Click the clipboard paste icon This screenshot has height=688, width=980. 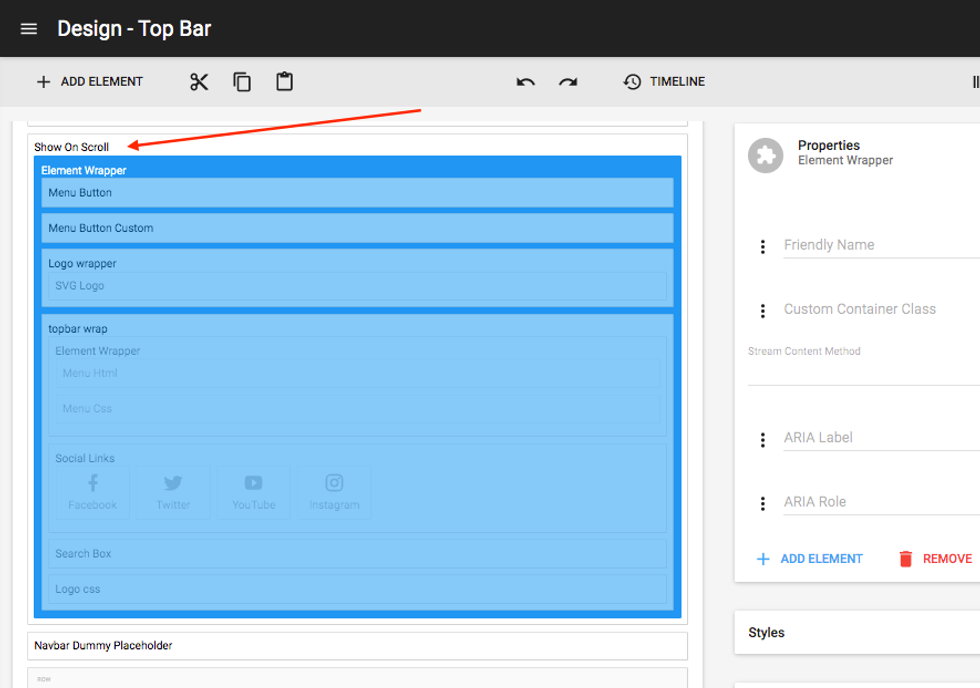[x=285, y=82]
